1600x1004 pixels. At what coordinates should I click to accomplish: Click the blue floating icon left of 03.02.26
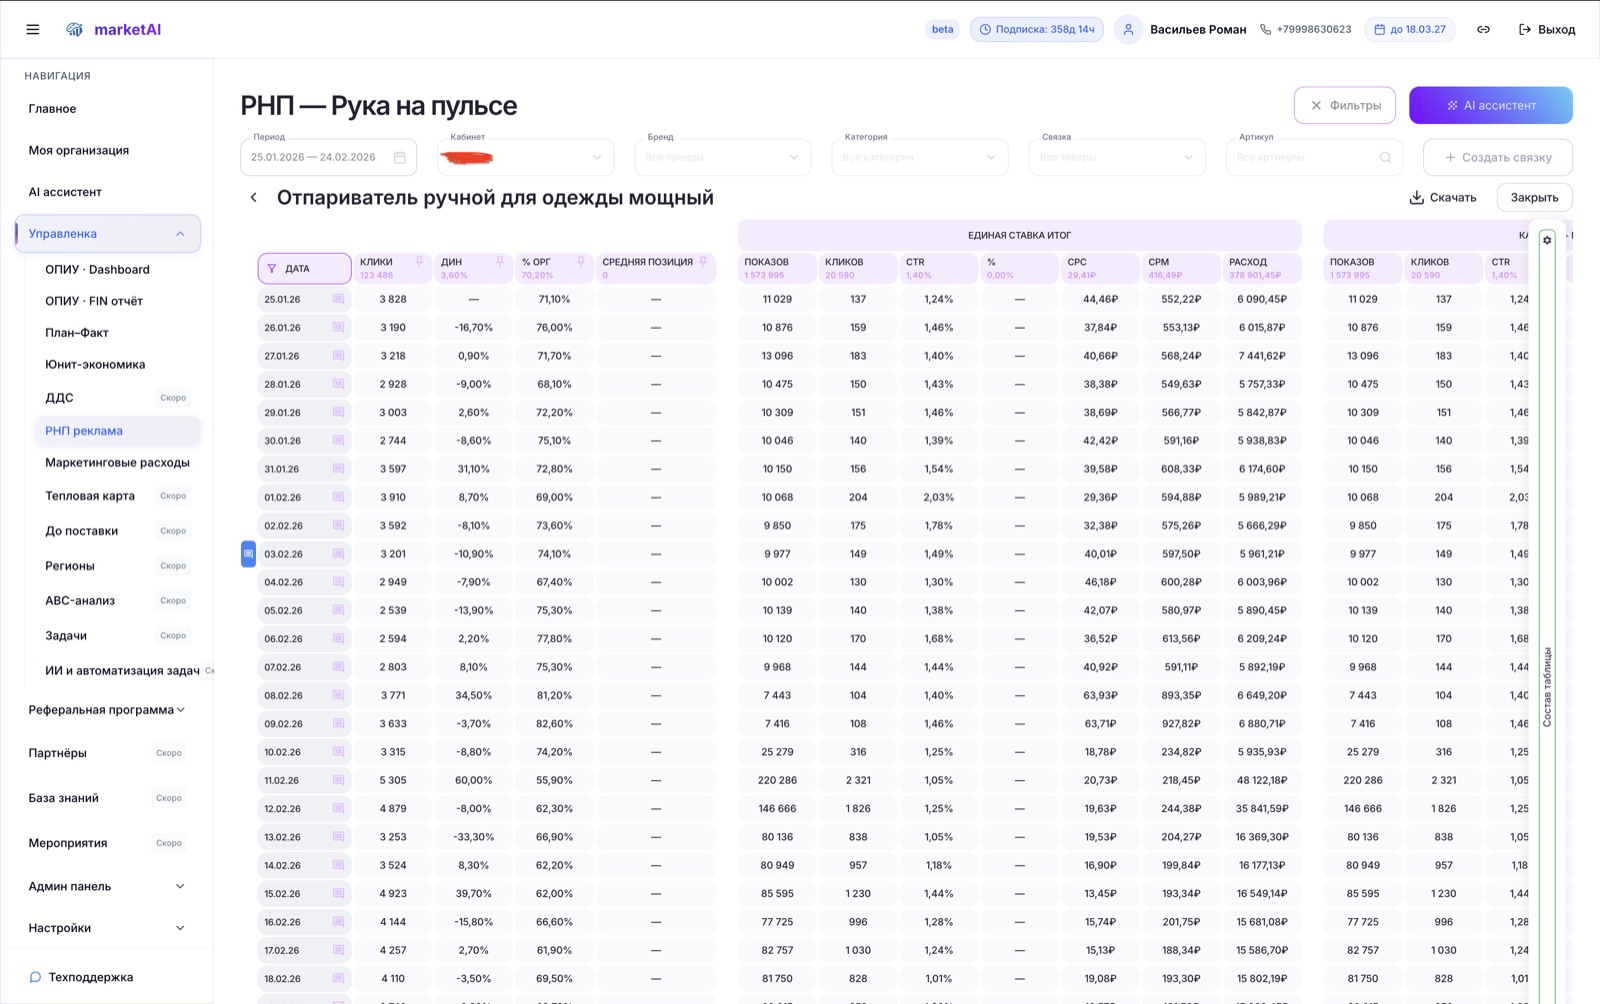249,554
